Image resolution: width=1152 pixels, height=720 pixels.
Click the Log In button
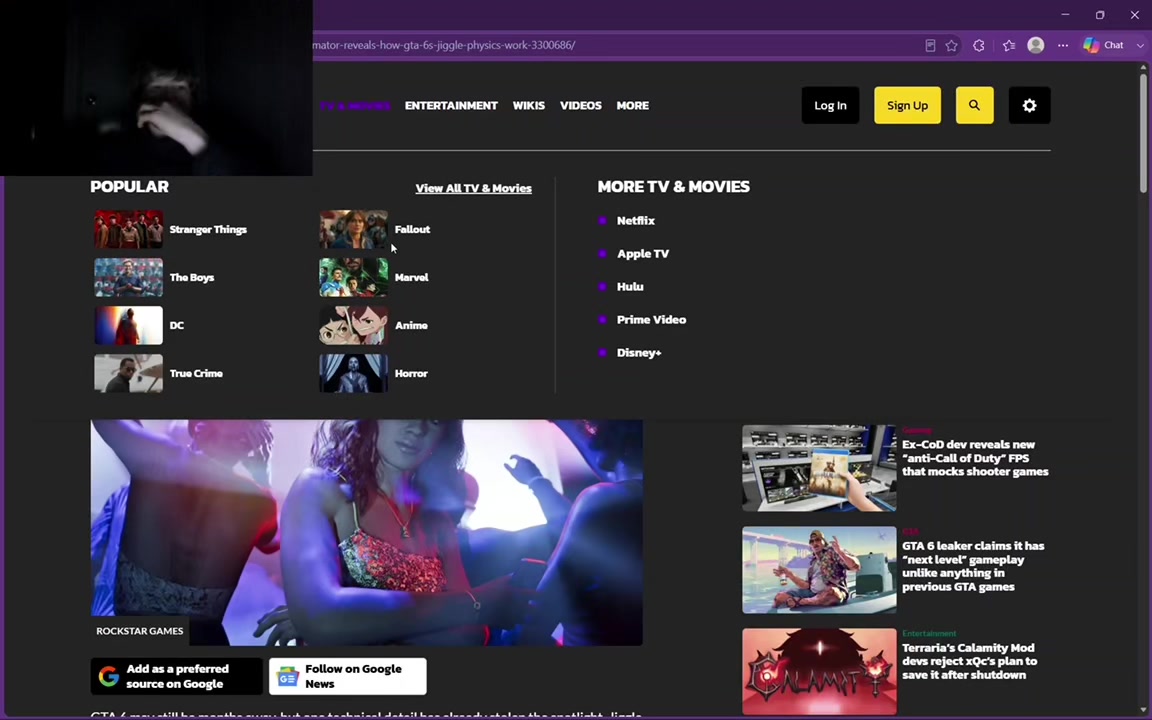point(830,105)
